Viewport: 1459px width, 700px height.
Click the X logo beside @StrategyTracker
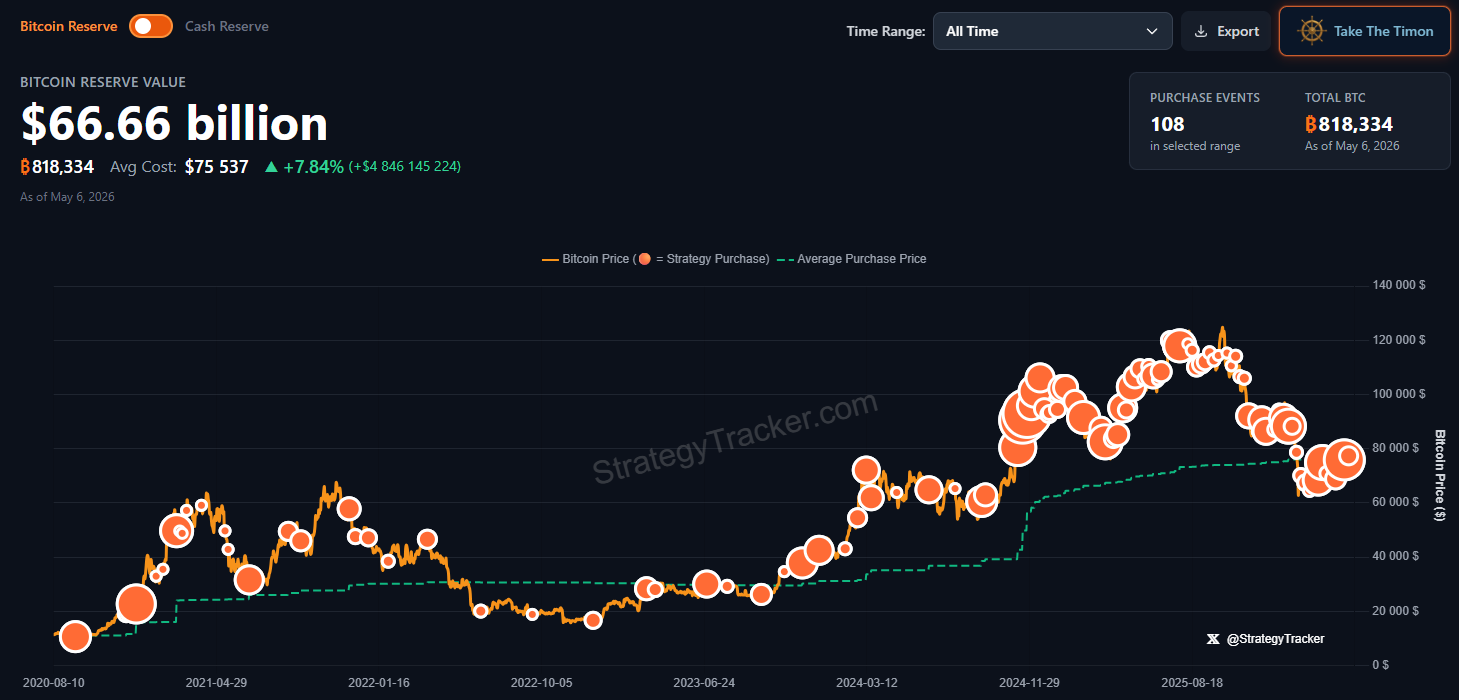pyautogui.click(x=1213, y=639)
